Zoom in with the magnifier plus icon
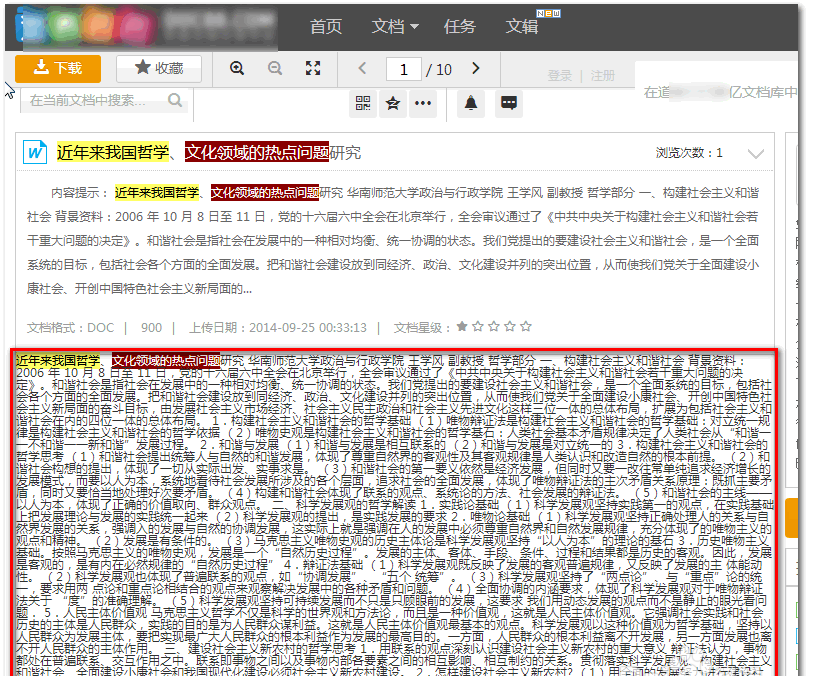817x676 pixels. click(x=237, y=68)
